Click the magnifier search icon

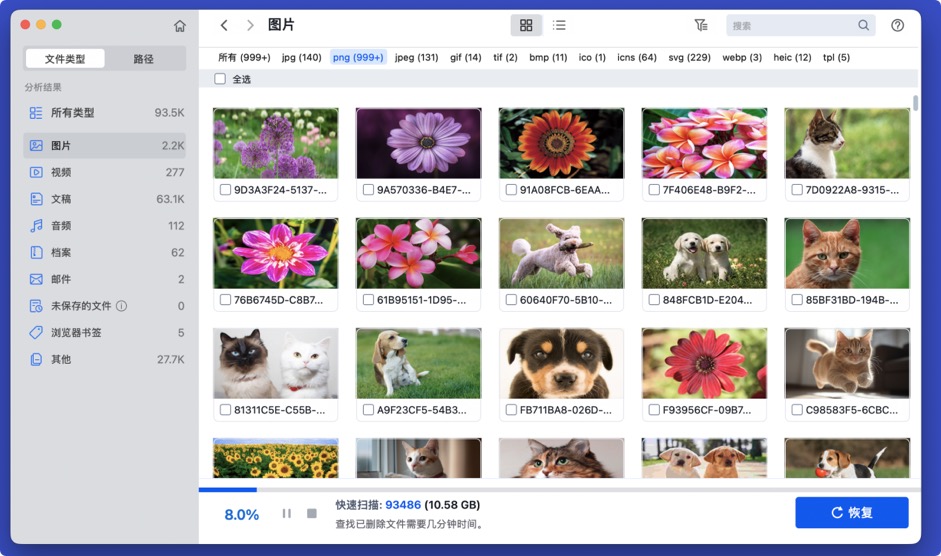[863, 25]
